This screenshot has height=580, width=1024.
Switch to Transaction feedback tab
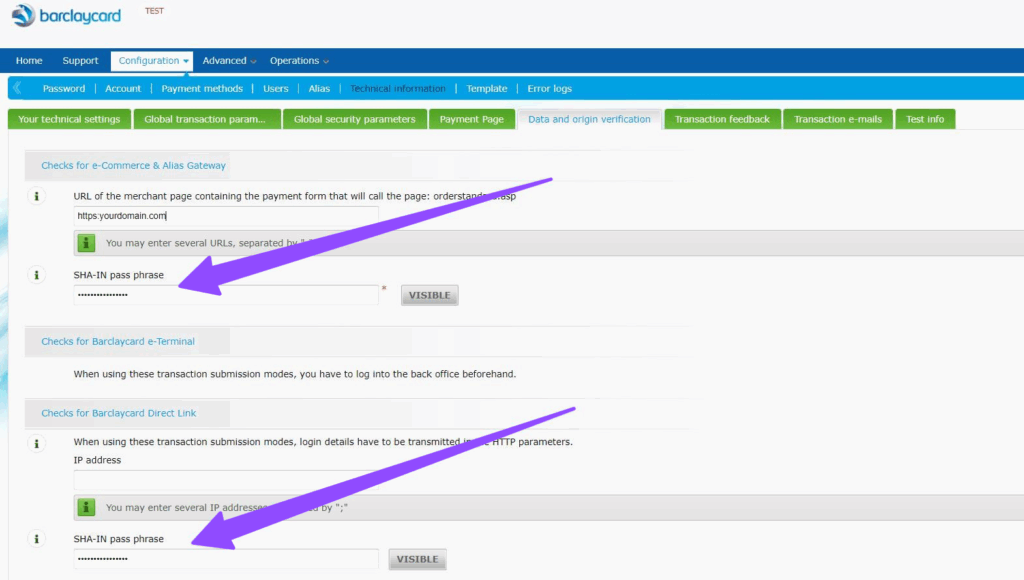coord(722,119)
